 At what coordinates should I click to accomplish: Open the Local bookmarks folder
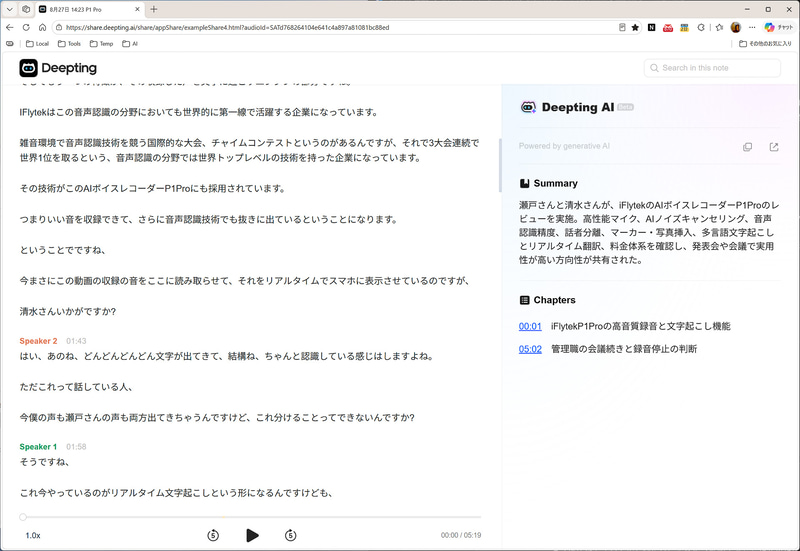point(37,44)
